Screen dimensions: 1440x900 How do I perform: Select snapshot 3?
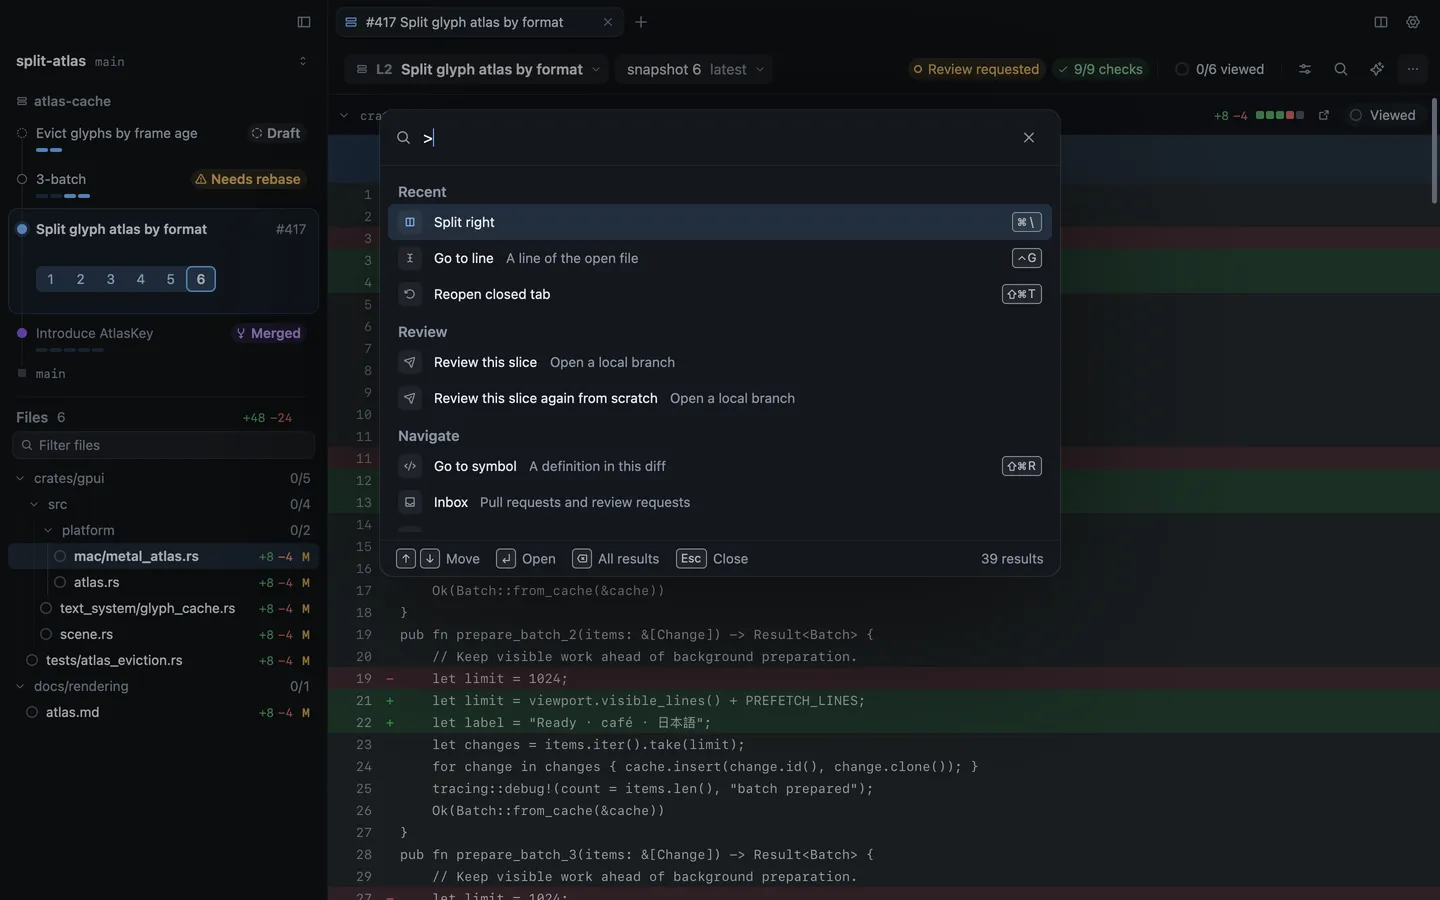pyautogui.click(x=111, y=279)
